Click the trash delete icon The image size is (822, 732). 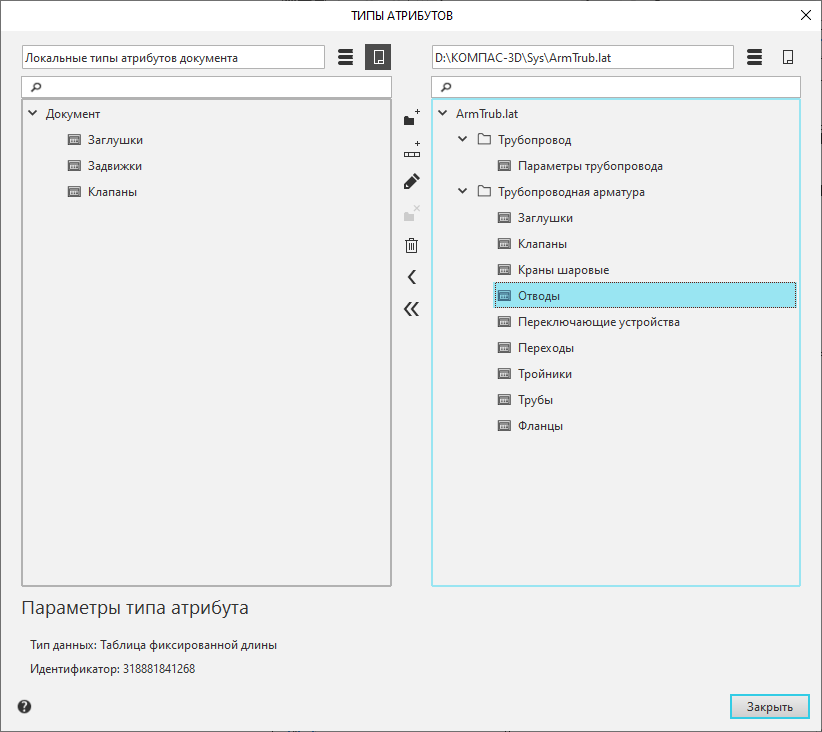click(411, 245)
